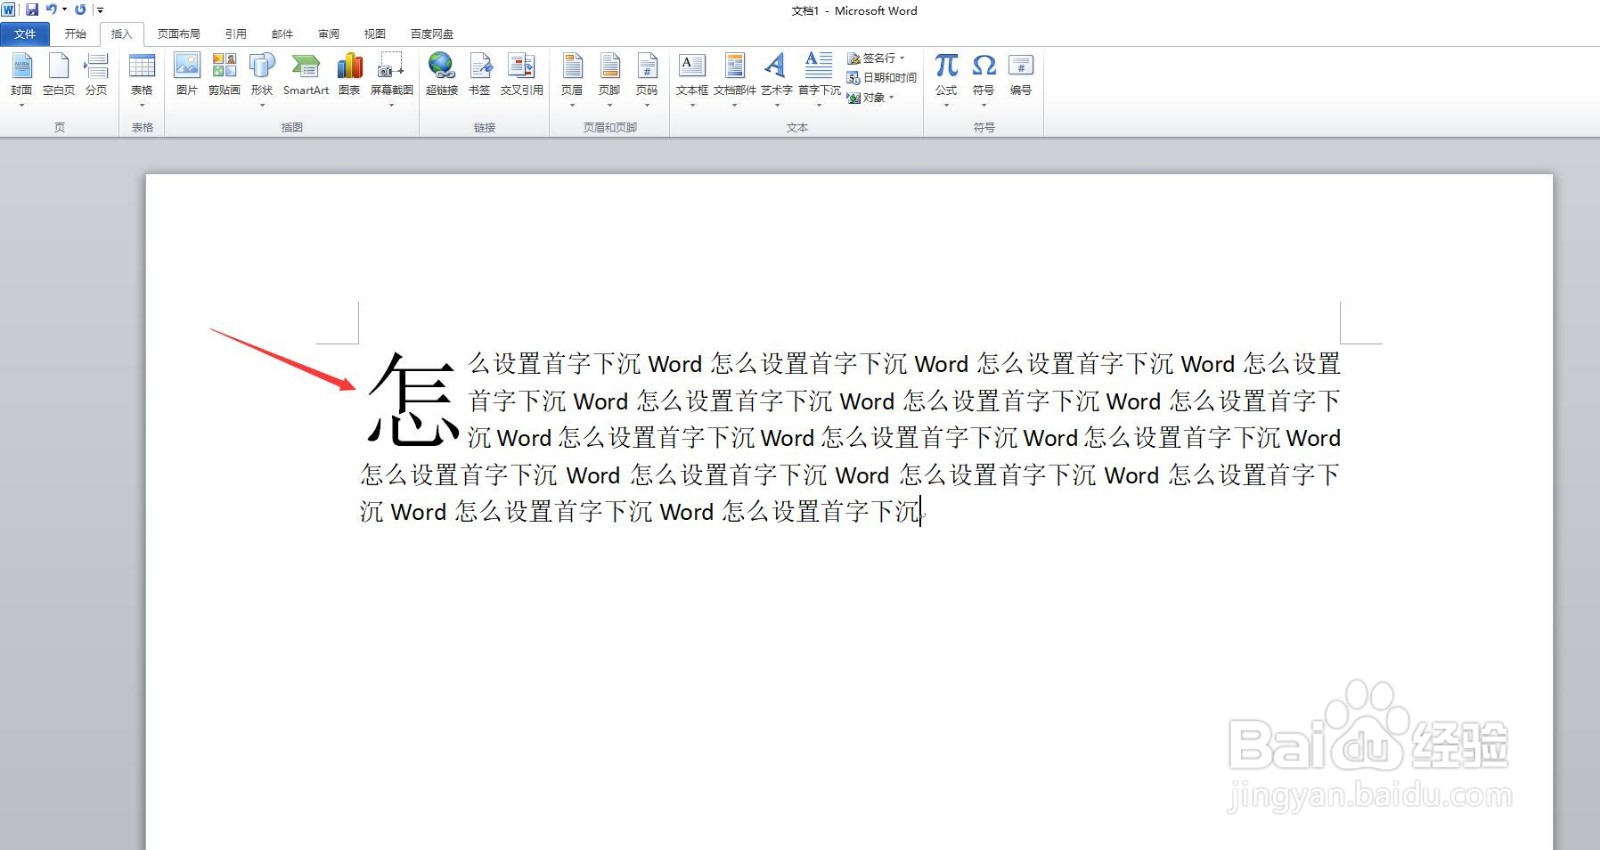Redo the last action
The image size is (1600, 850).
(x=80, y=10)
